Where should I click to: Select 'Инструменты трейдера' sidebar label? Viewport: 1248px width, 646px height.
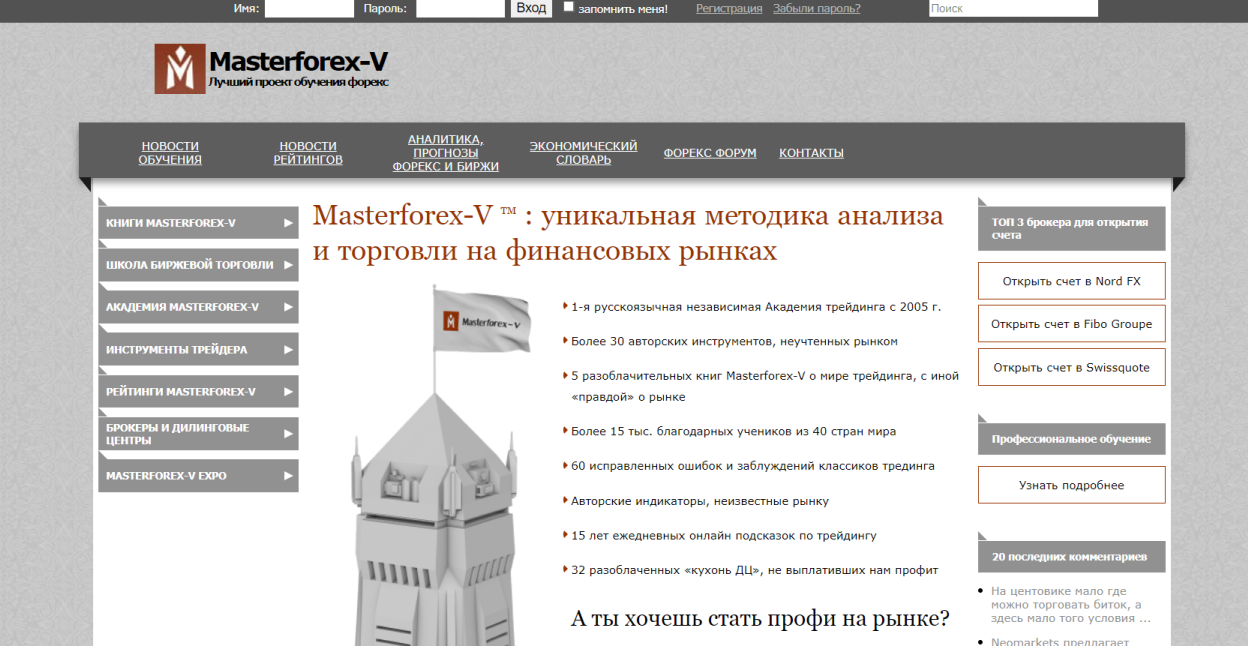(x=176, y=350)
